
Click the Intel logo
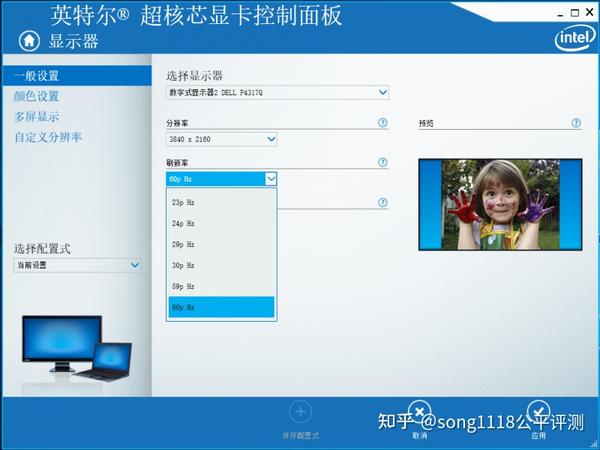pos(575,38)
